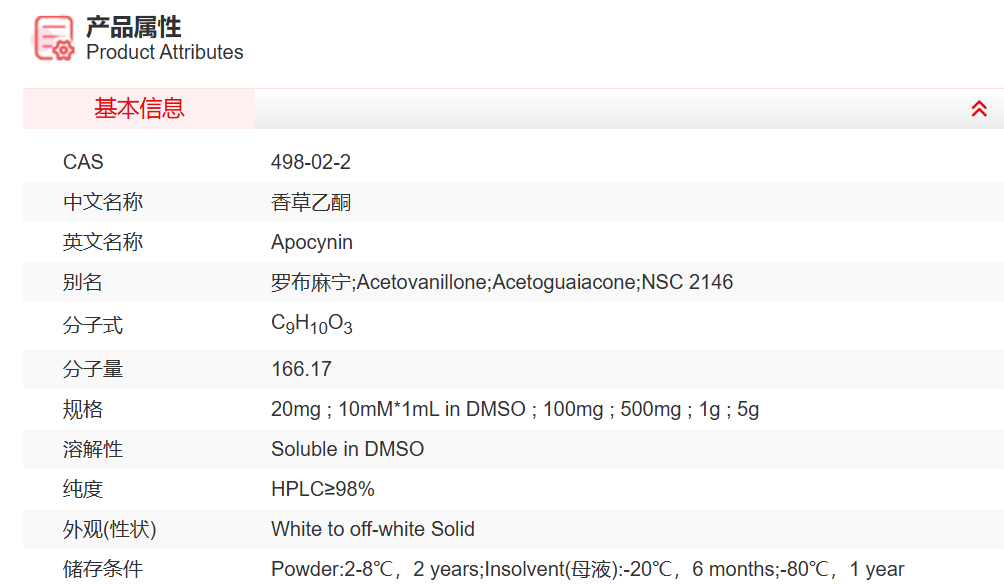Click the Chinese name 香草乙酮 value
Image resolution: width=1004 pixels, height=584 pixels.
(x=311, y=202)
